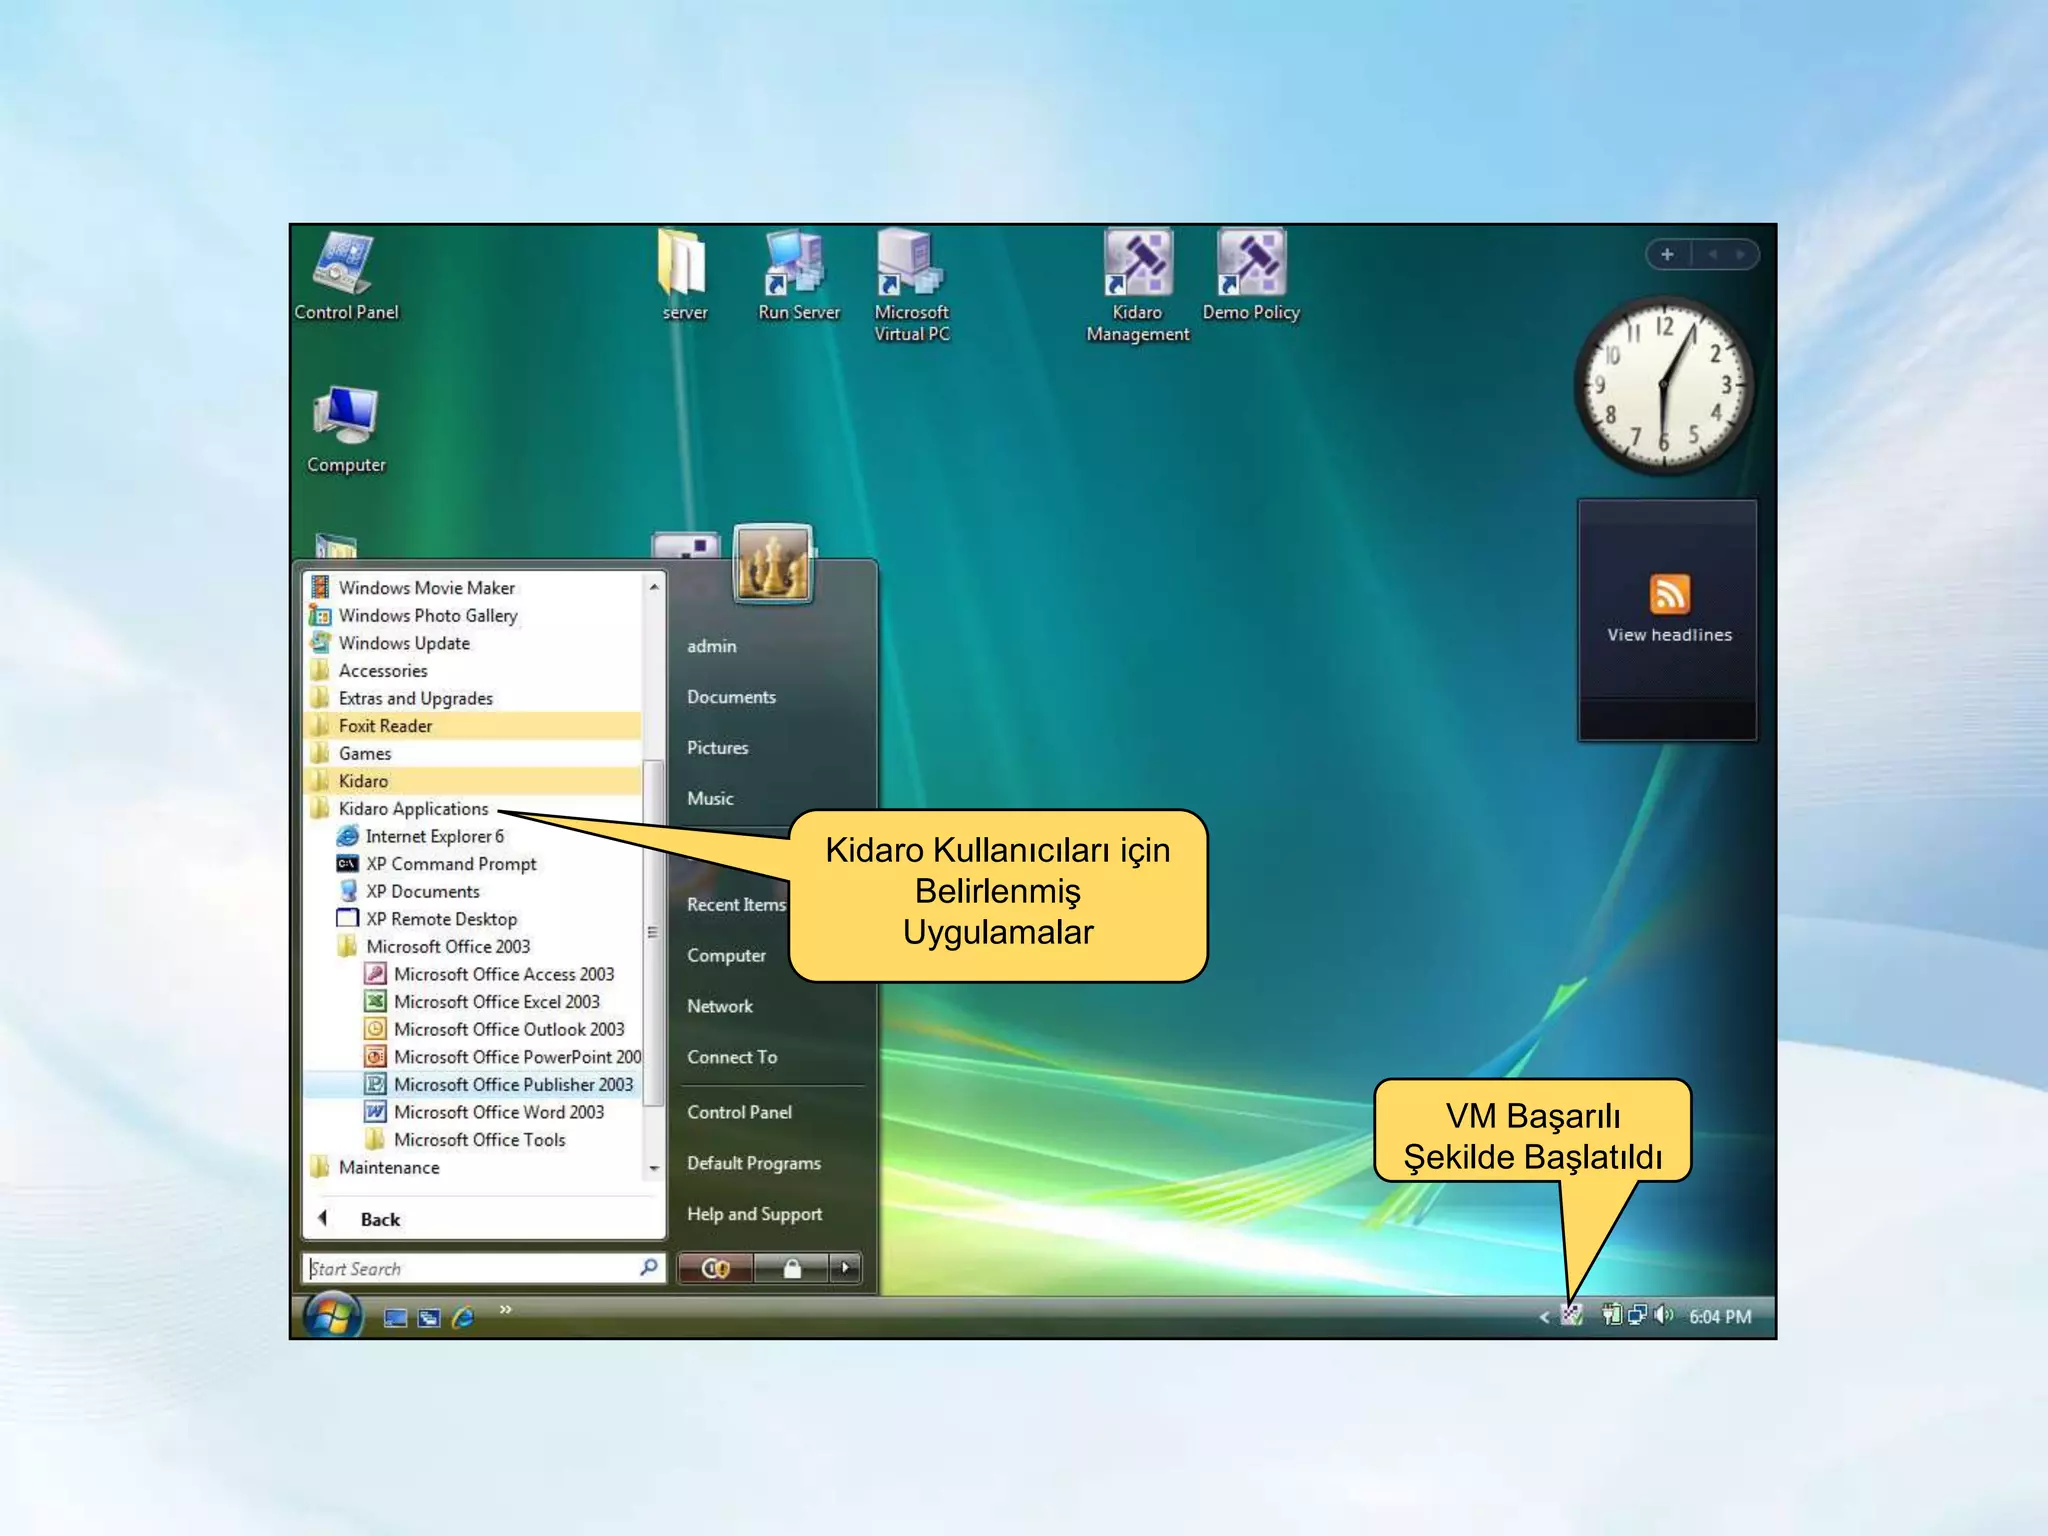Open Default Programs from Start menu
Screen dimensions: 2048x1536
click(x=753, y=1163)
